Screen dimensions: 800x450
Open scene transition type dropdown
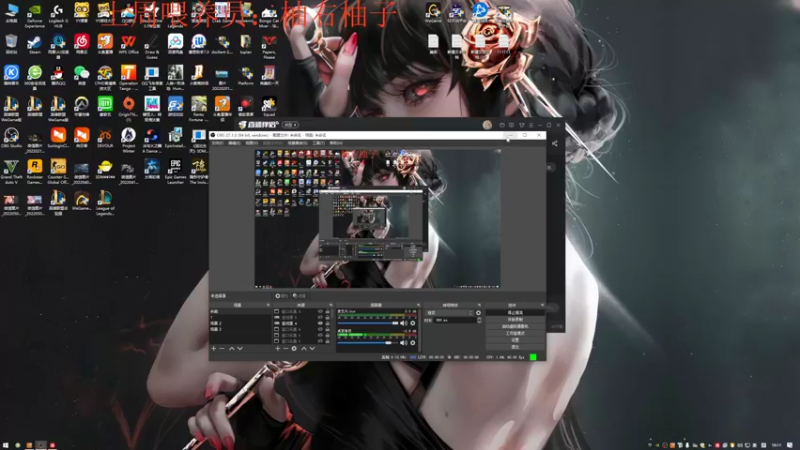point(449,313)
